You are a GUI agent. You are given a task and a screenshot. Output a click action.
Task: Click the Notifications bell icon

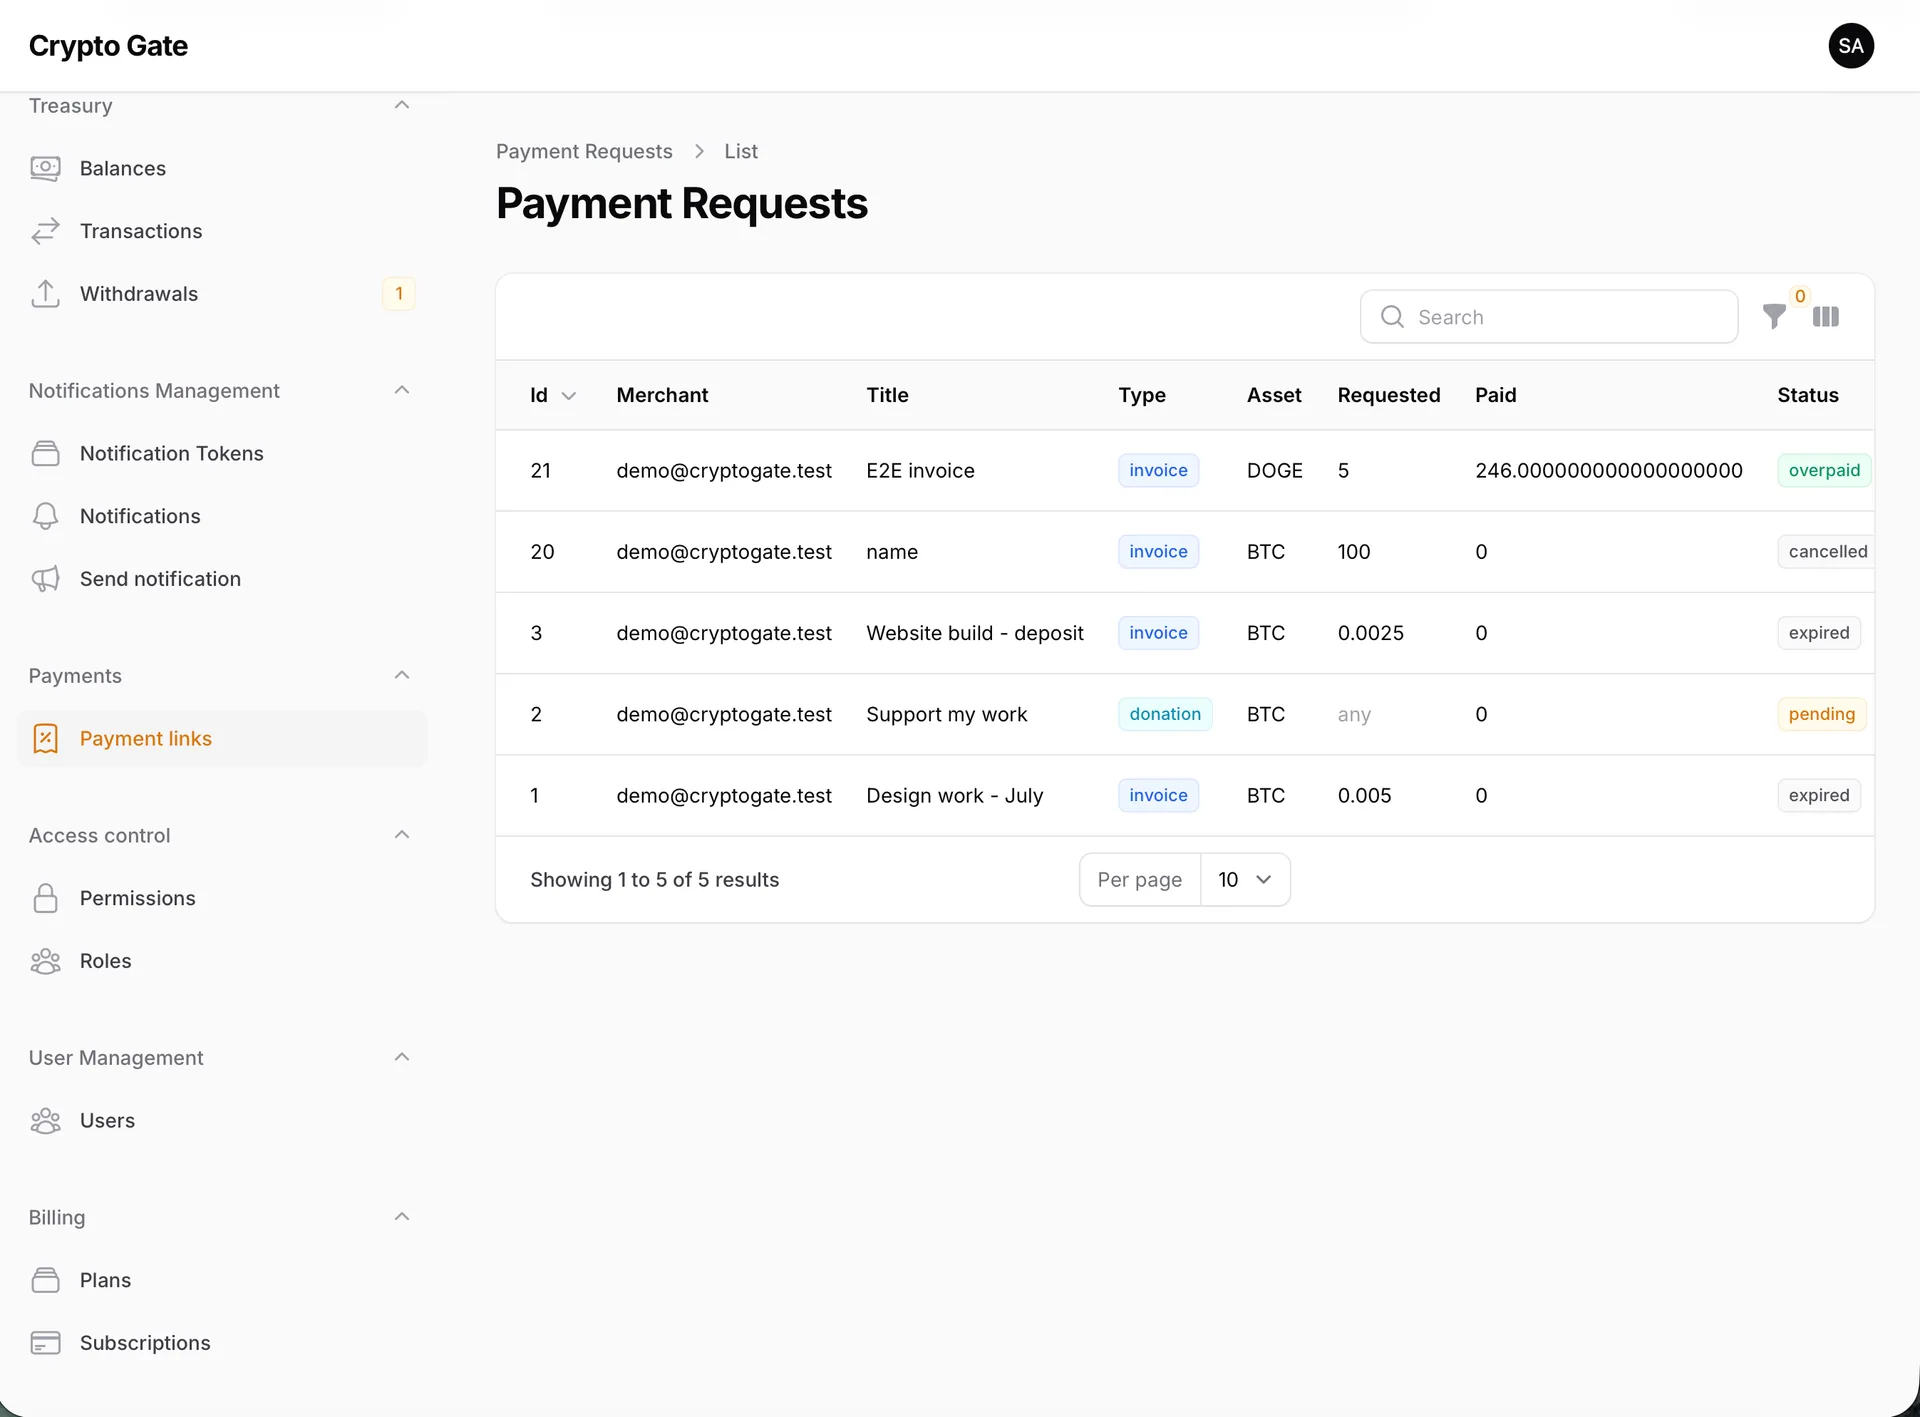pyautogui.click(x=45, y=516)
